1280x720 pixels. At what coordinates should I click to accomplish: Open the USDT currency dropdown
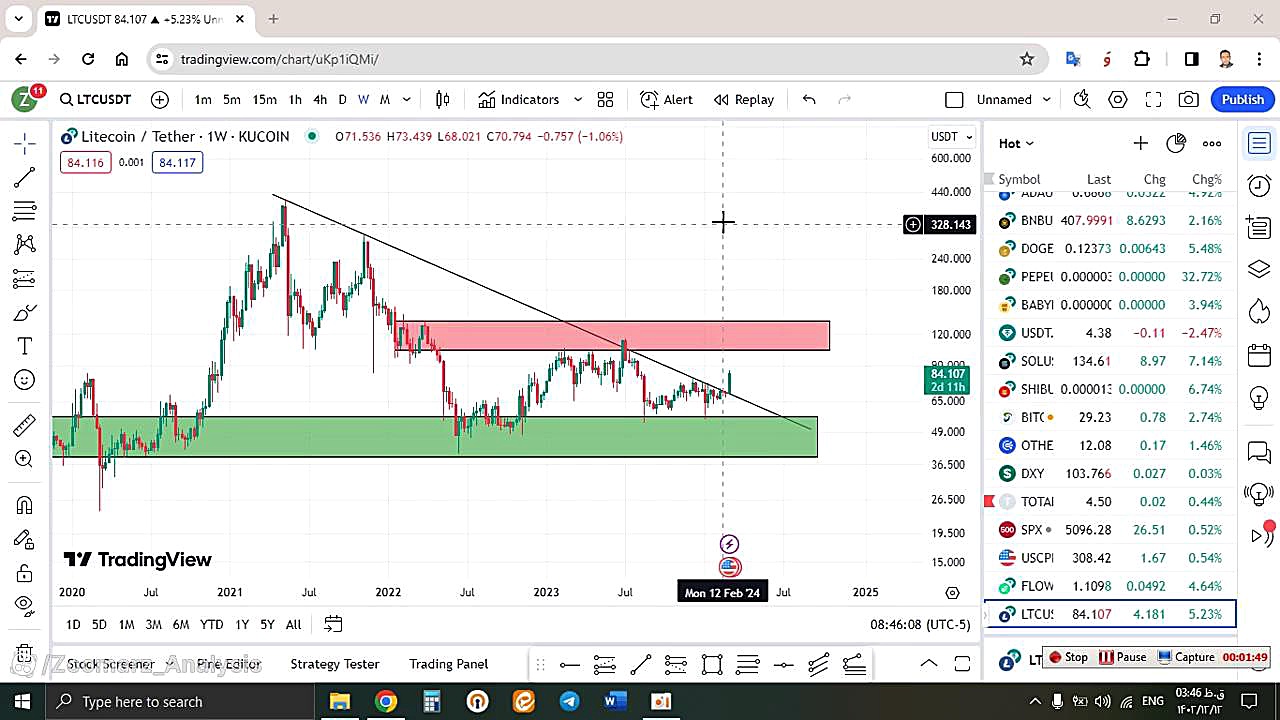[x=951, y=137]
